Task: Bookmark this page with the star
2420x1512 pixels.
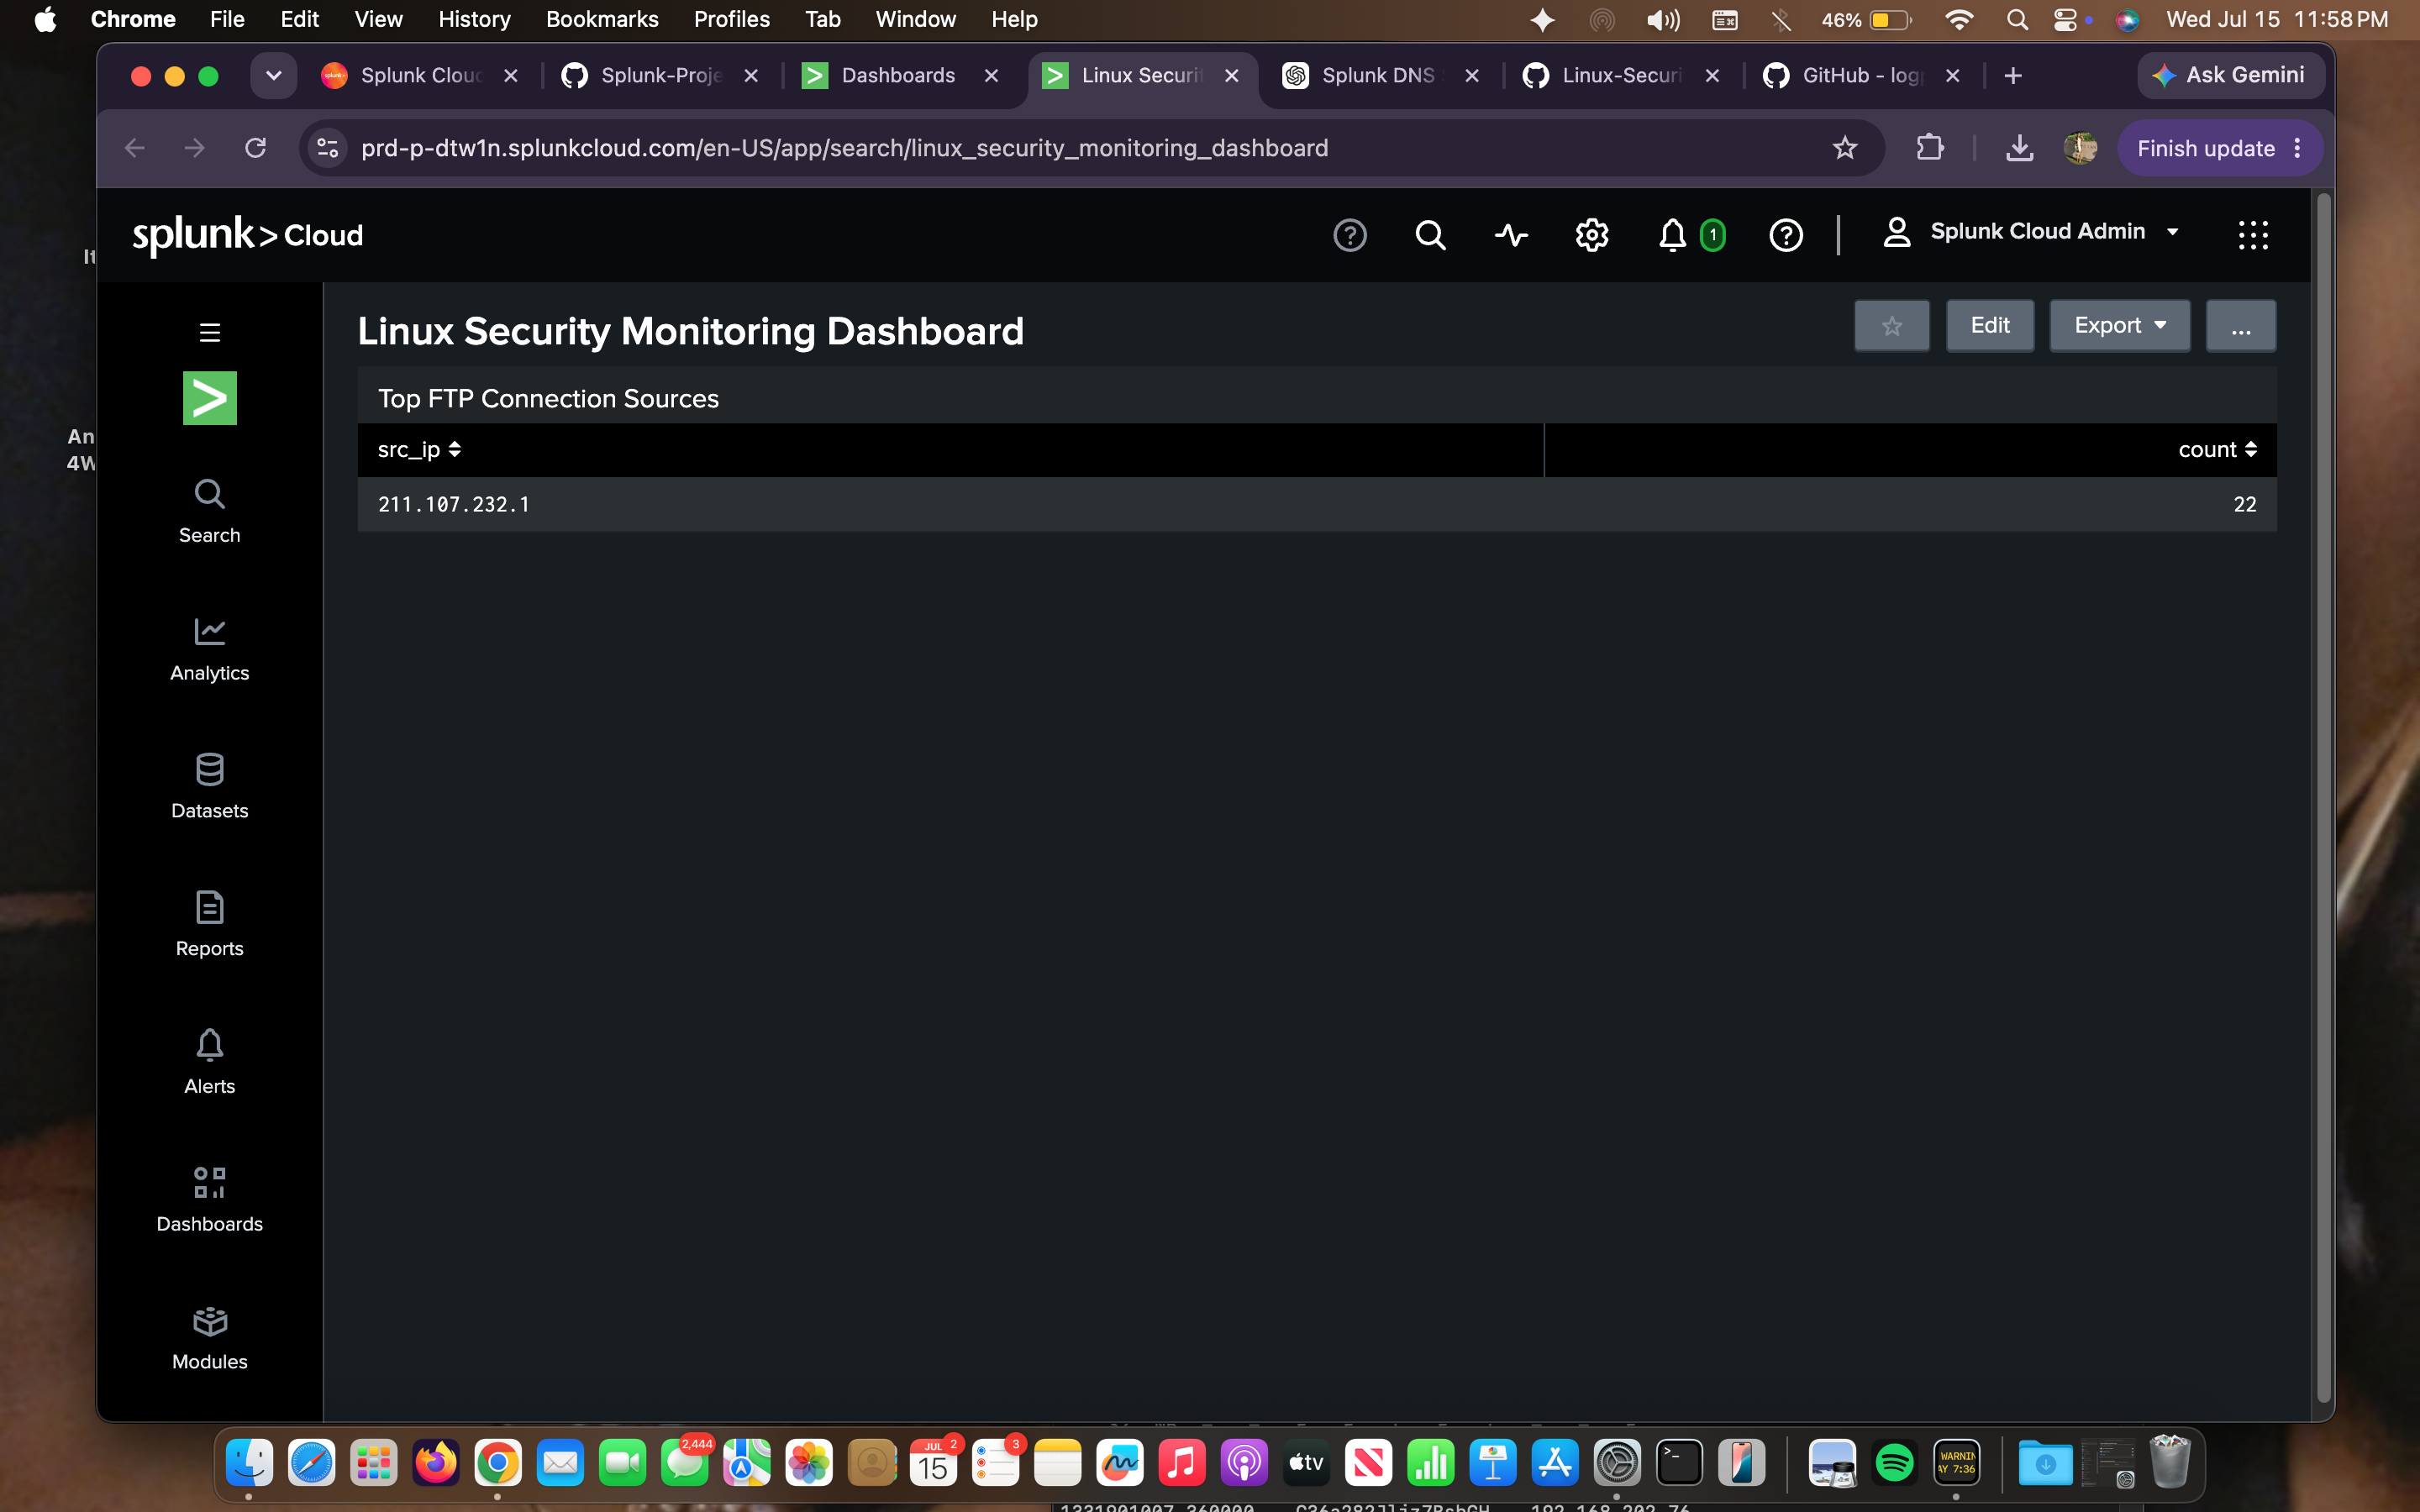Action: (1844, 148)
